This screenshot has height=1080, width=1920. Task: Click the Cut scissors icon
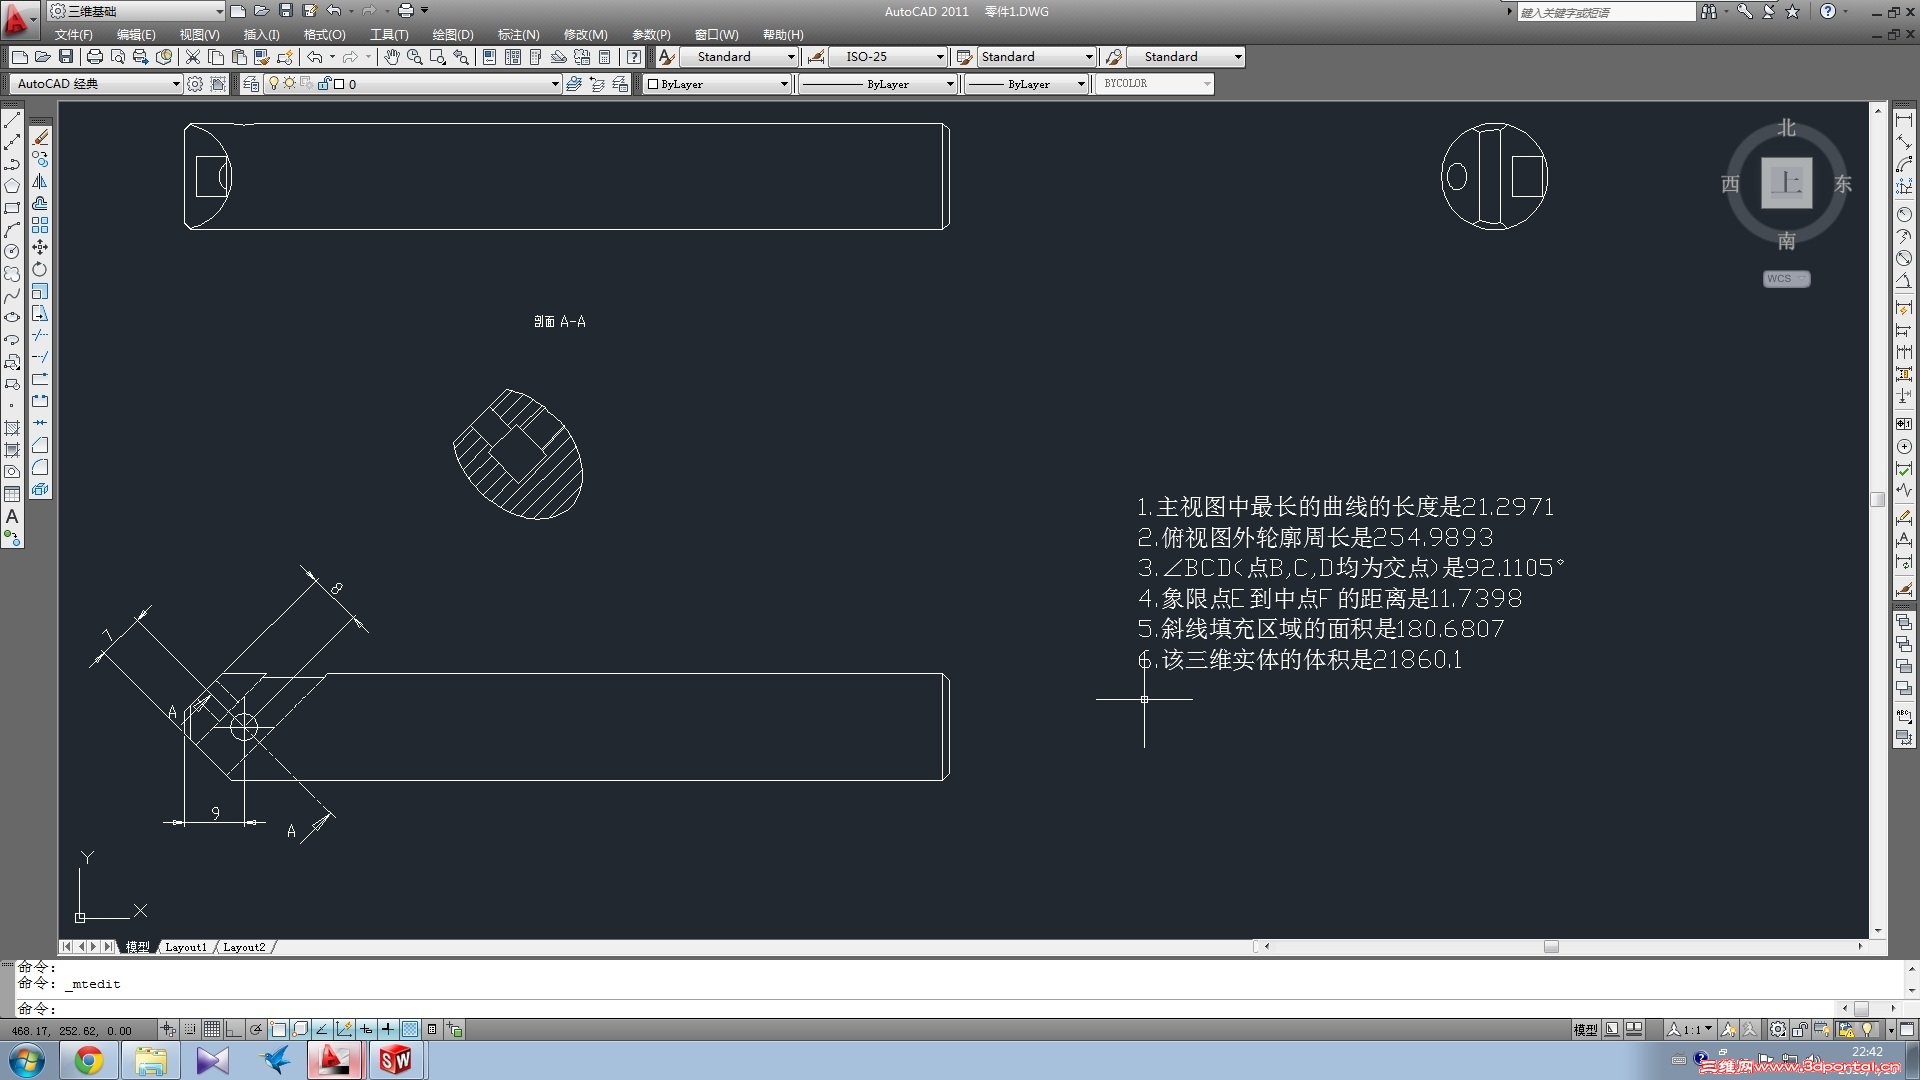[x=193, y=57]
